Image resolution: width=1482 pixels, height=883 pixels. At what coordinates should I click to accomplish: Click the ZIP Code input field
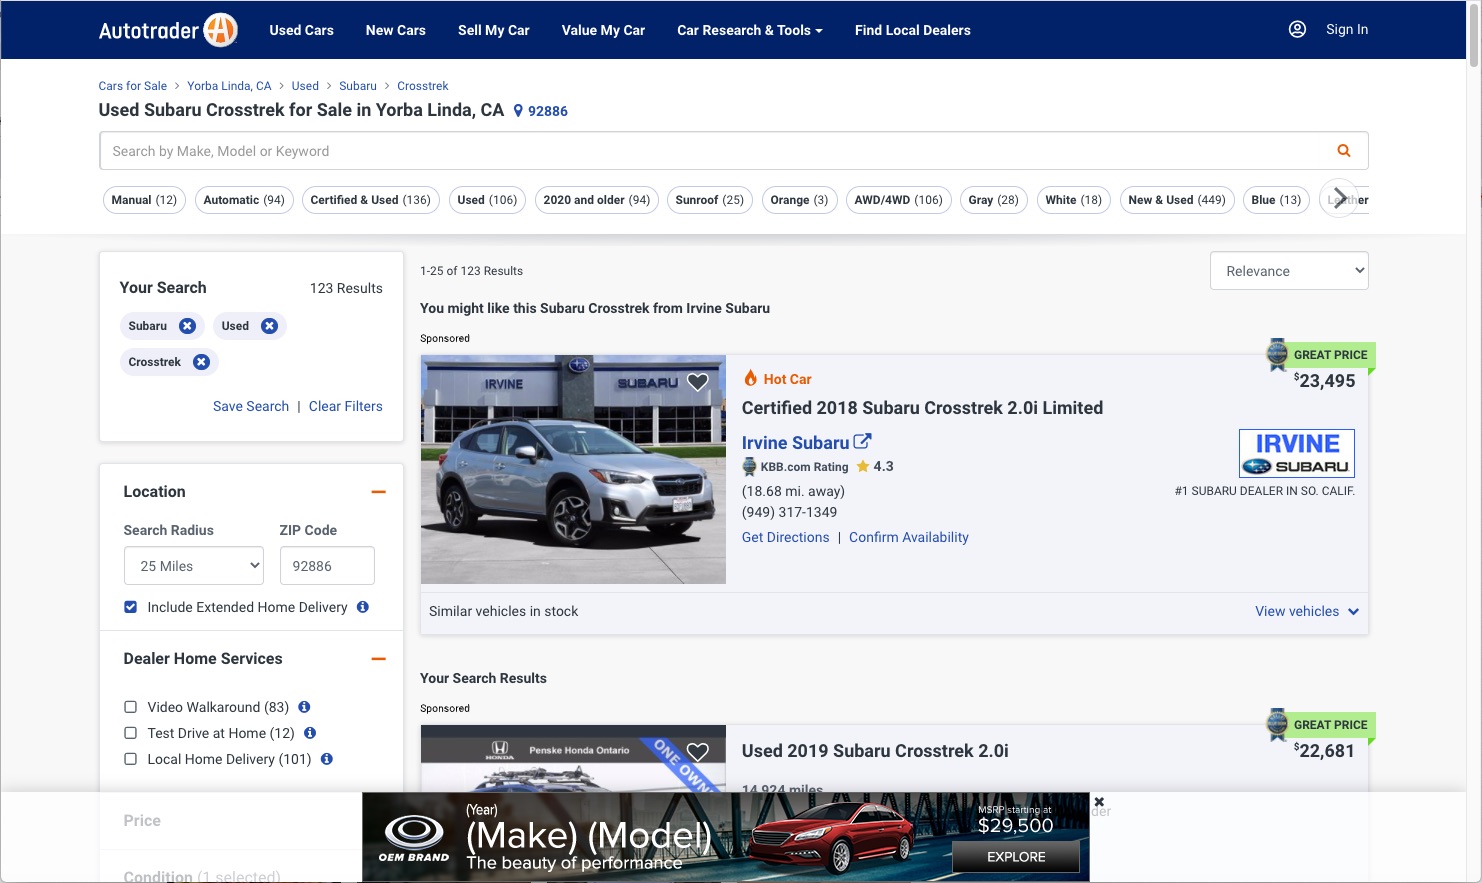[327, 566]
